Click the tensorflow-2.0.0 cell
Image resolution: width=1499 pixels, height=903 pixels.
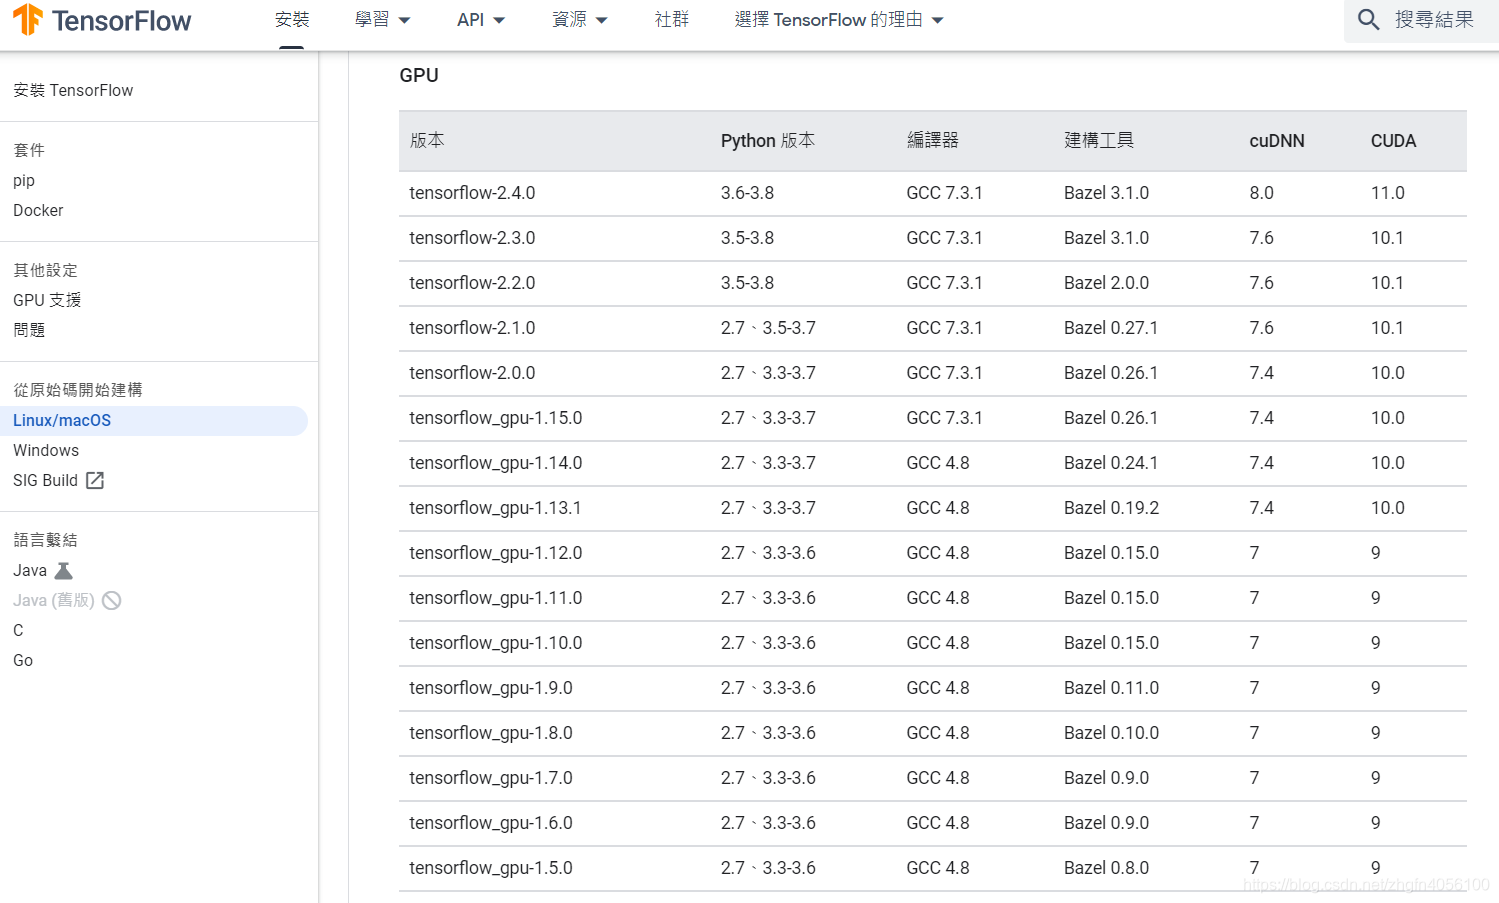point(472,373)
